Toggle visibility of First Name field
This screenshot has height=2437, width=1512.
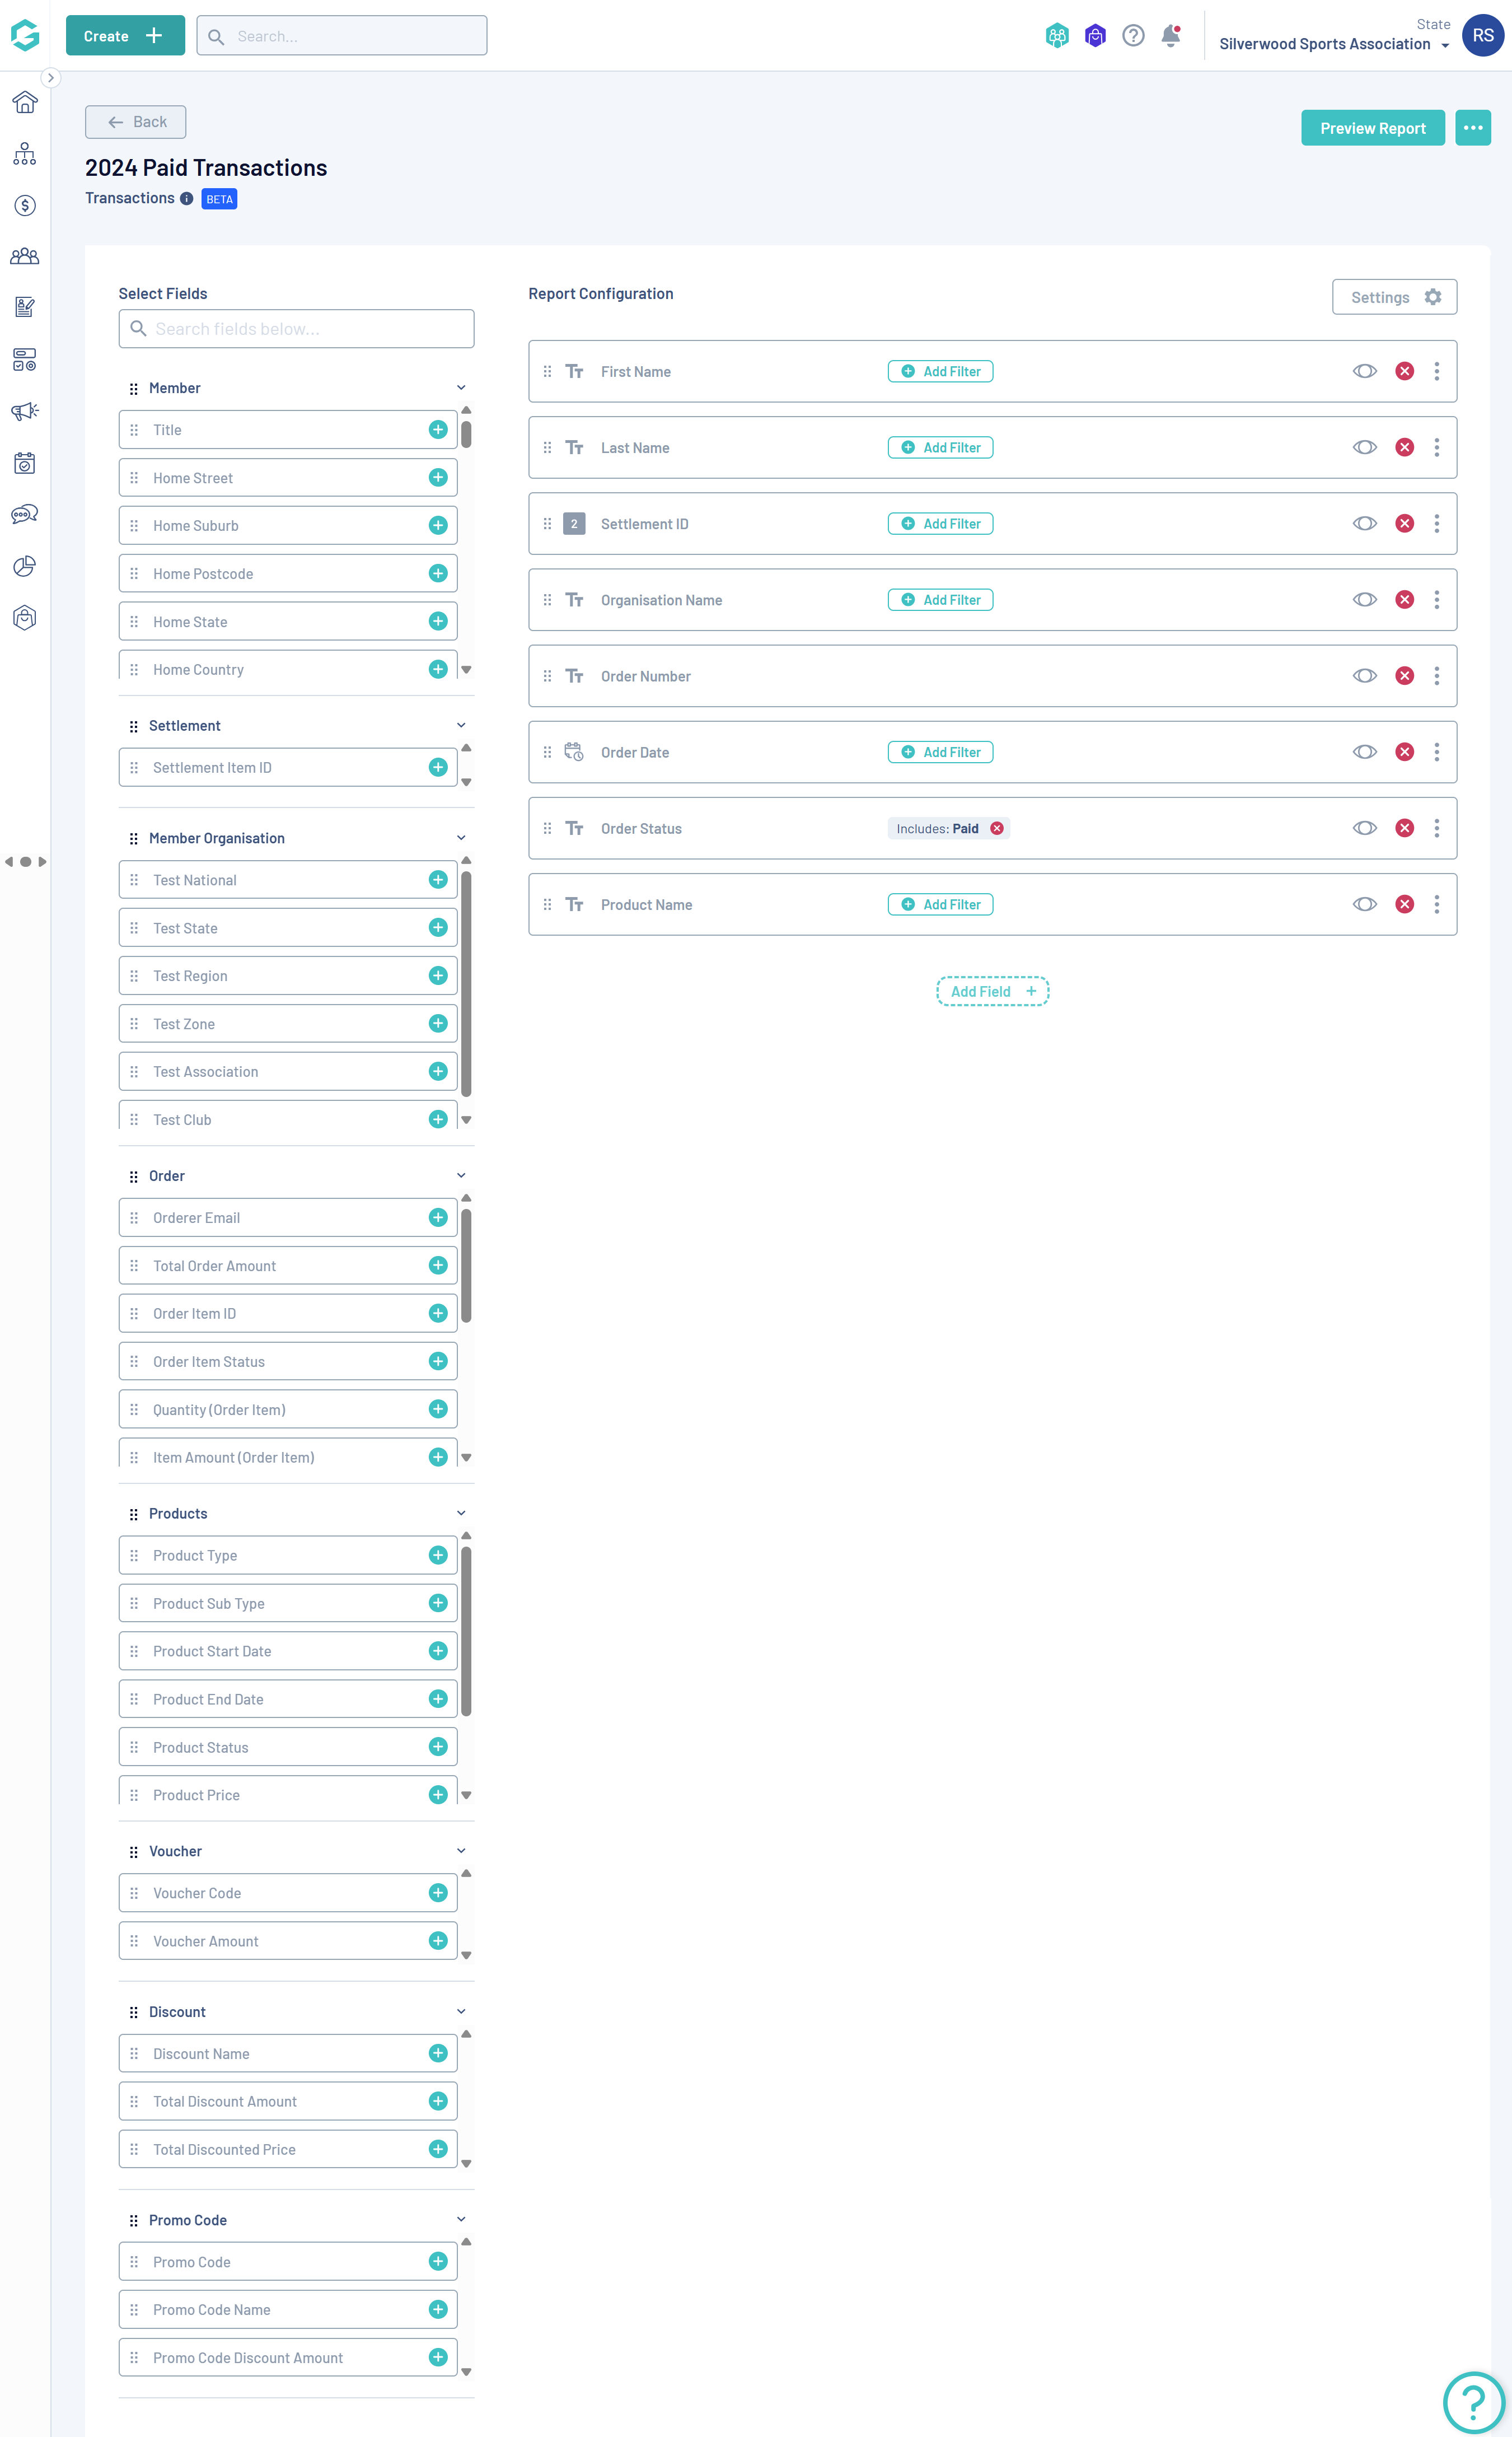1364,371
